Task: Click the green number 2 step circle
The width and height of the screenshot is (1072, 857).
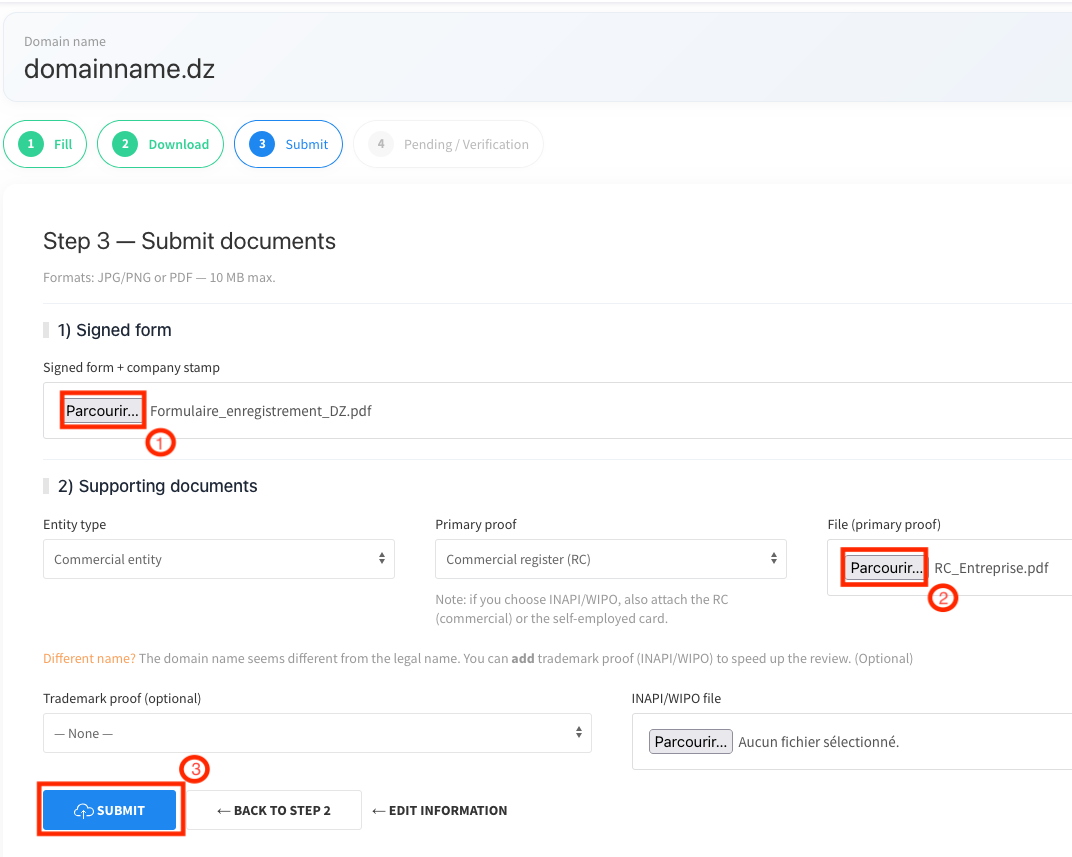Action: point(125,144)
